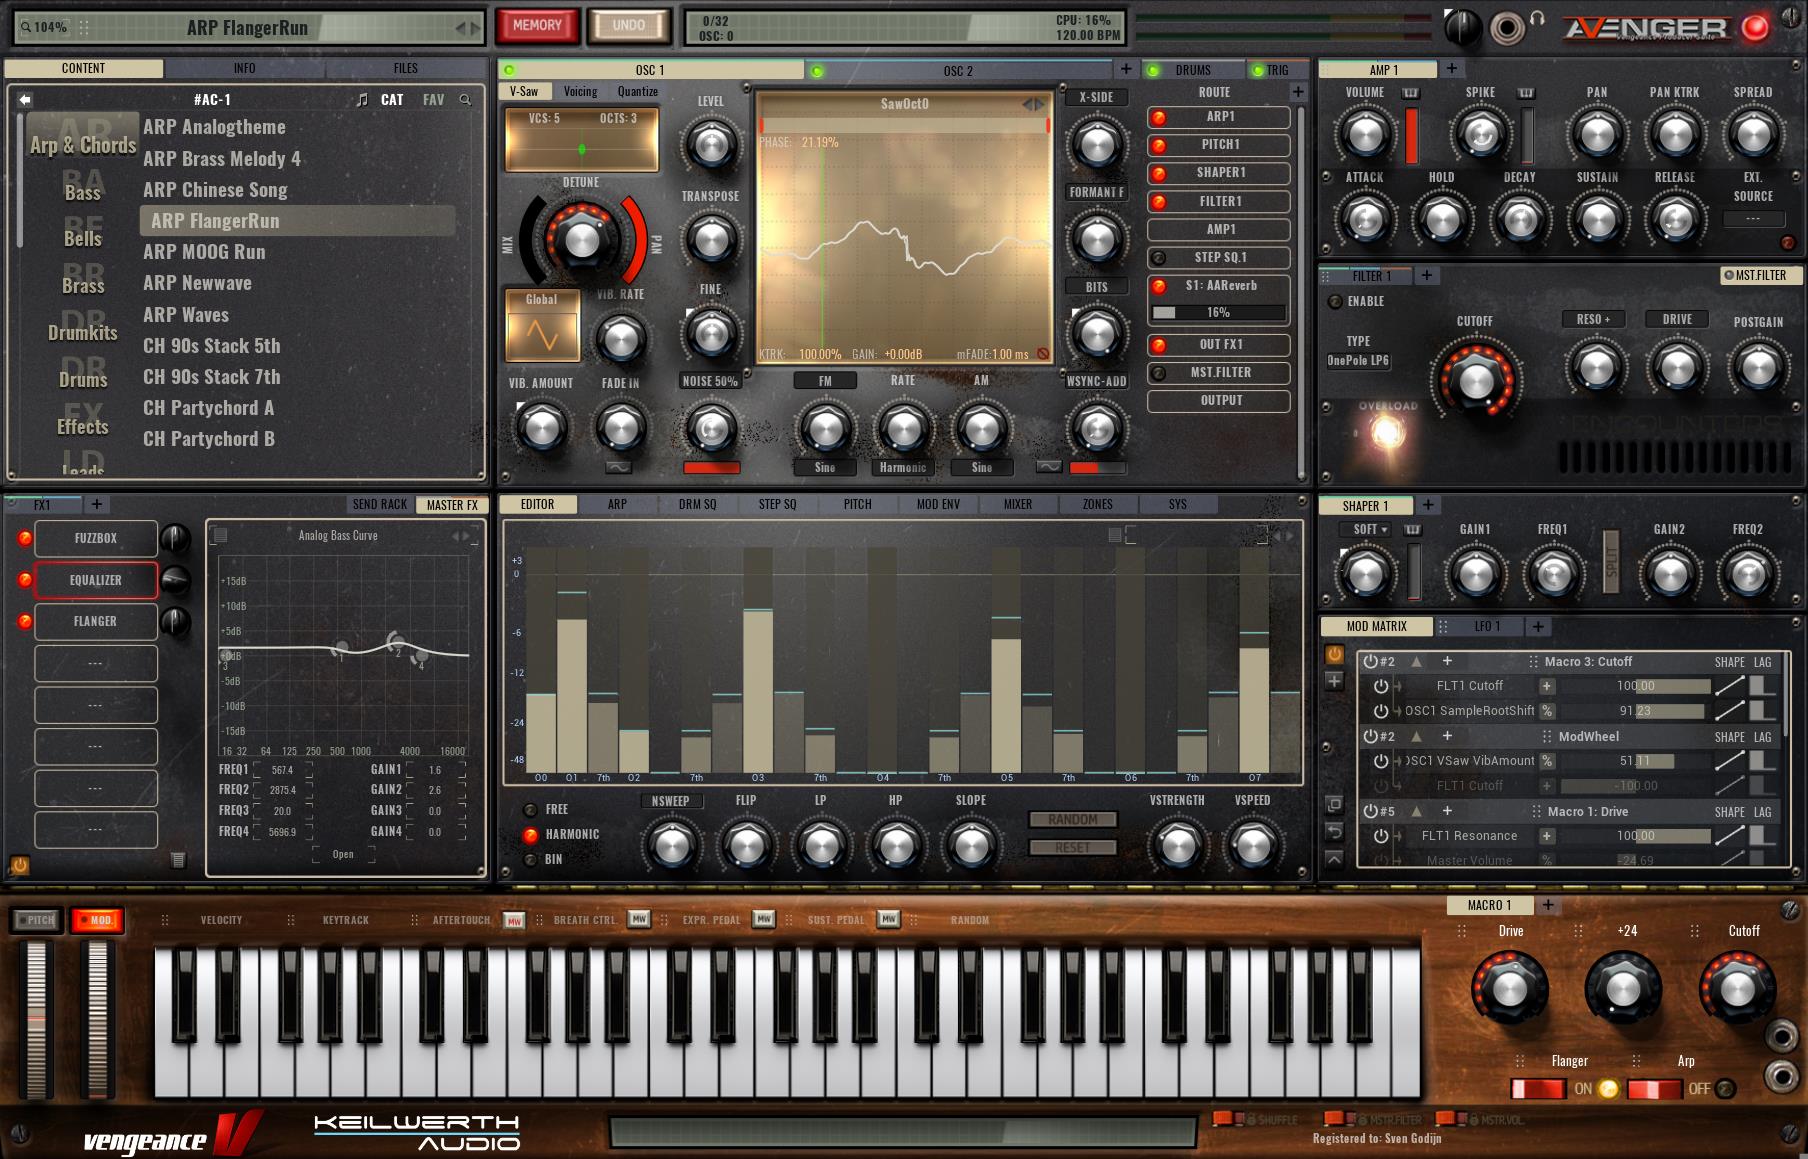Click the S1: AAReverb 16% send slider
Image resolution: width=1808 pixels, height=1159 pixels.
tap(1218, 312)
